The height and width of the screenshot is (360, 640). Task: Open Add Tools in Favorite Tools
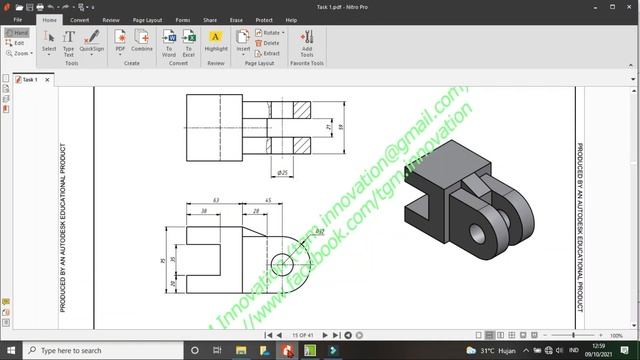pos(307,43)
